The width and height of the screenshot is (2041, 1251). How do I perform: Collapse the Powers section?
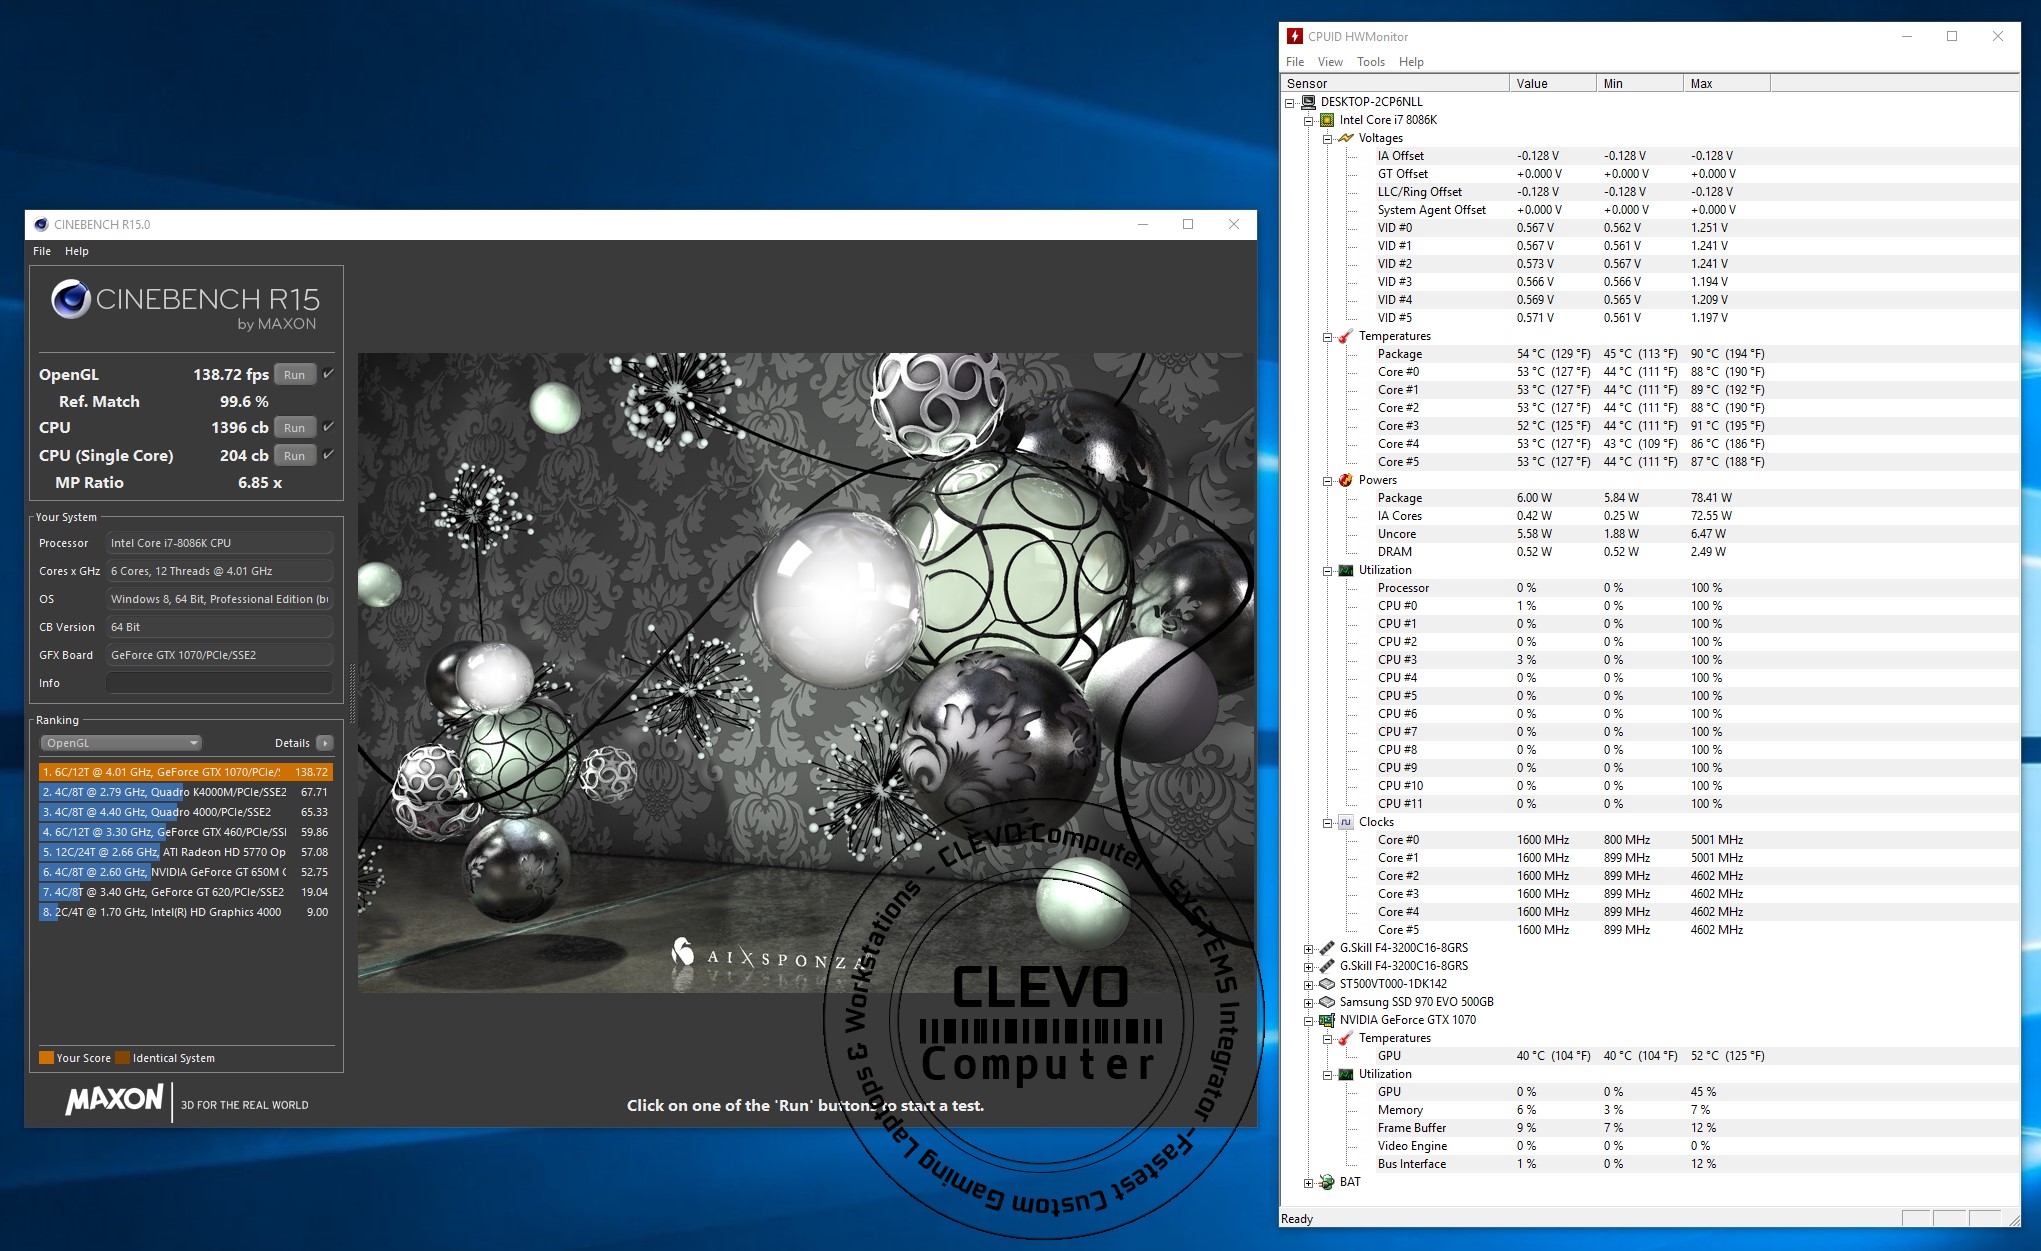click(1327, 480)
